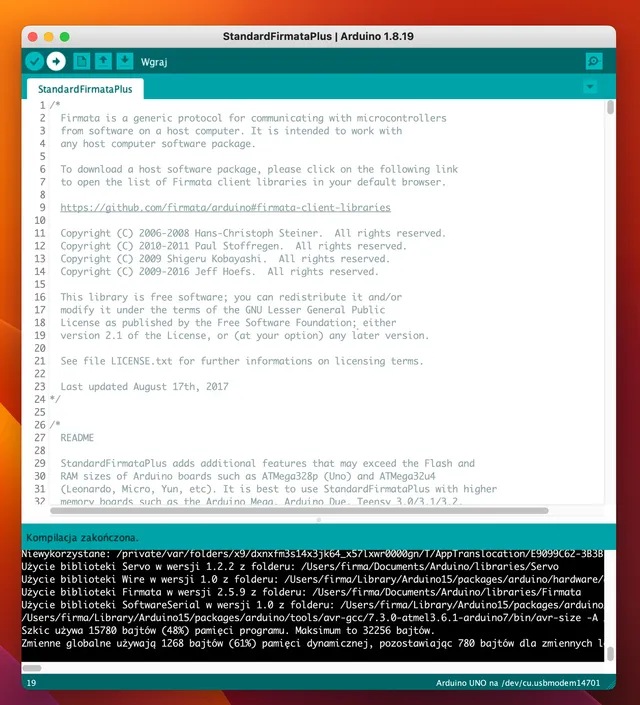This screenshot has height=705, width=640.
Task: Open the Serial Monitor magnifier icon
Action: [594, 61]
